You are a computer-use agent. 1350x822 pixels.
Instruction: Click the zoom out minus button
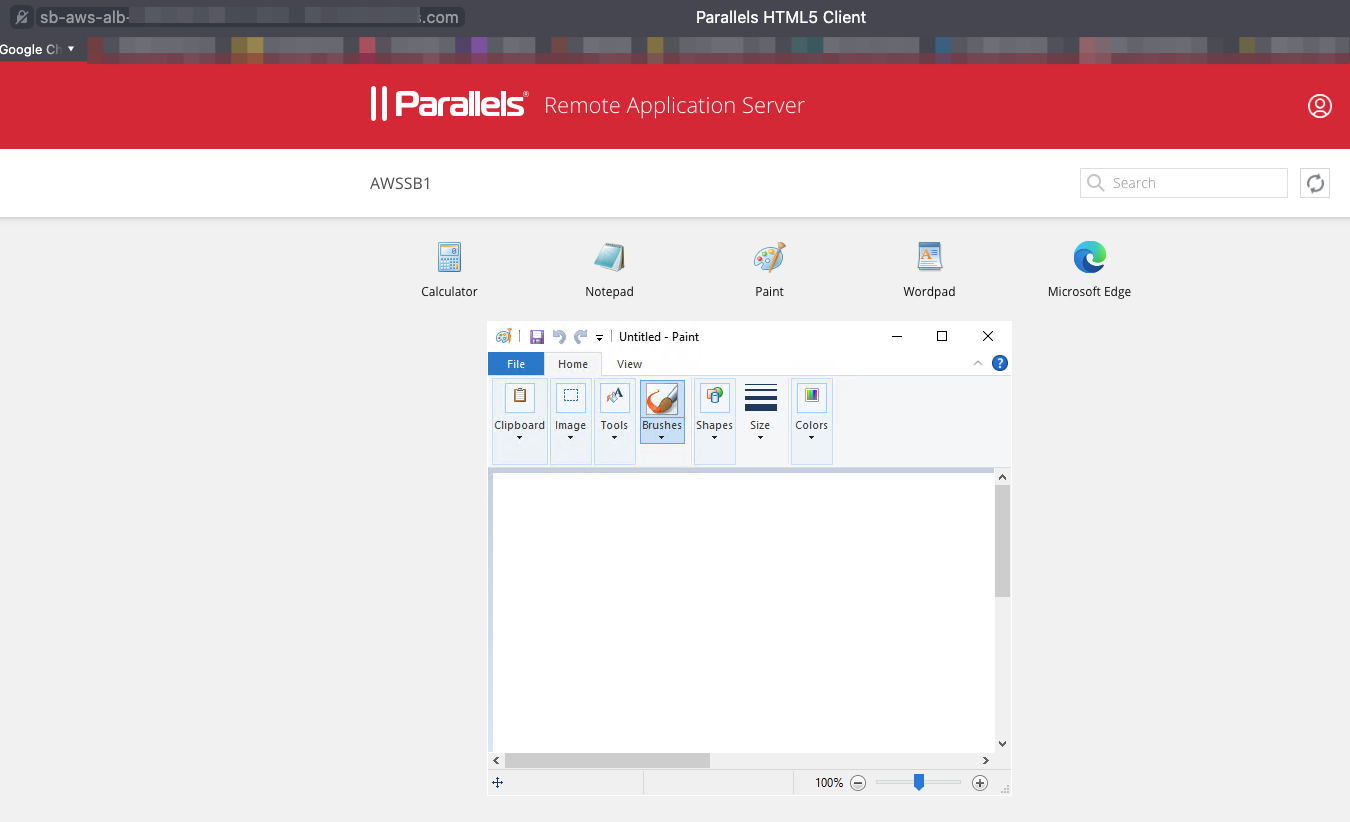(x=858, y=783)
